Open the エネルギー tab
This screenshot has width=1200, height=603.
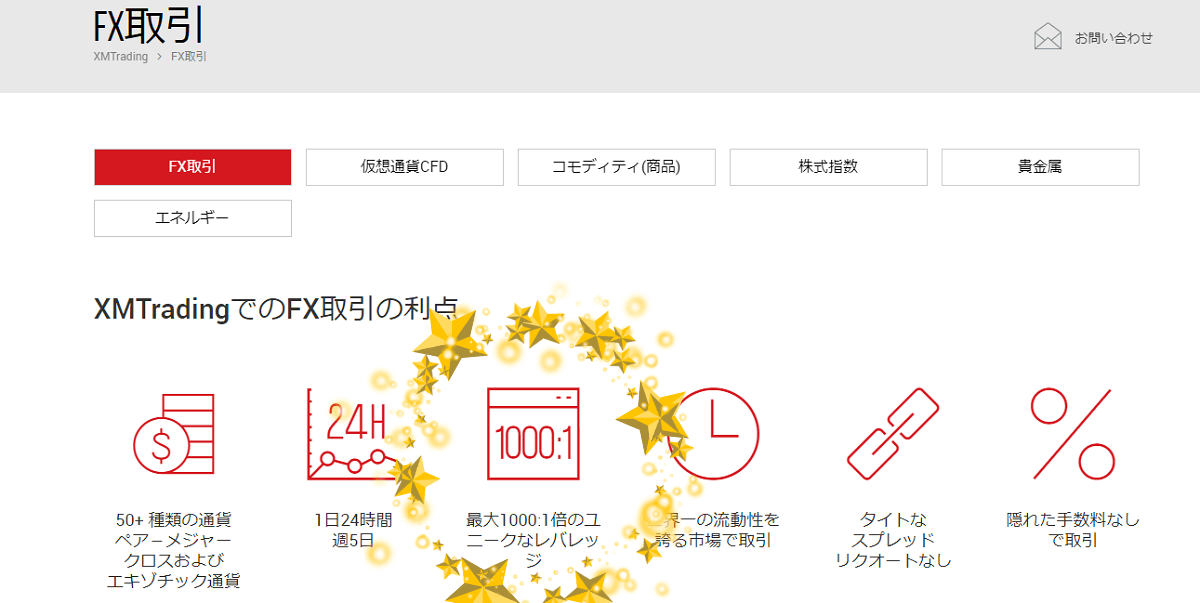[193, 218]
